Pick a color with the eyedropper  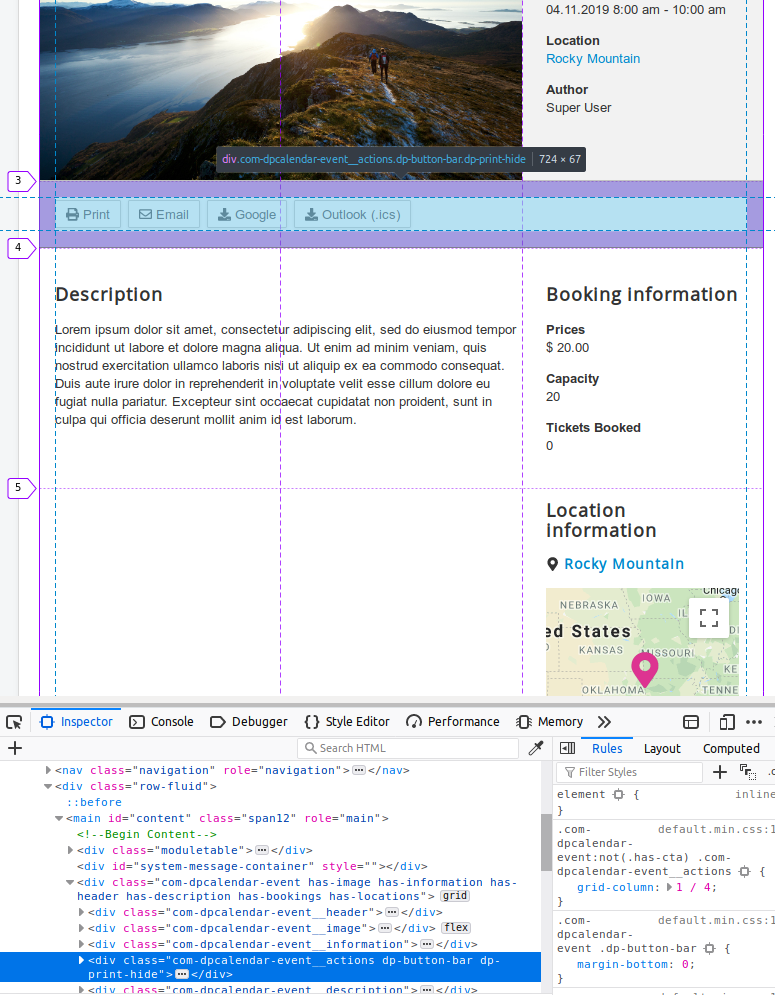tap(536, 748)
